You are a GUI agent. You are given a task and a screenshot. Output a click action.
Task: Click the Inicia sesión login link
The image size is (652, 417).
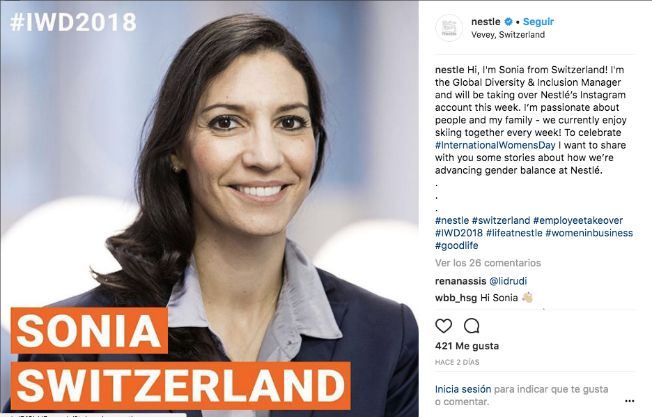pyautogui.click(x=463, y=389)
